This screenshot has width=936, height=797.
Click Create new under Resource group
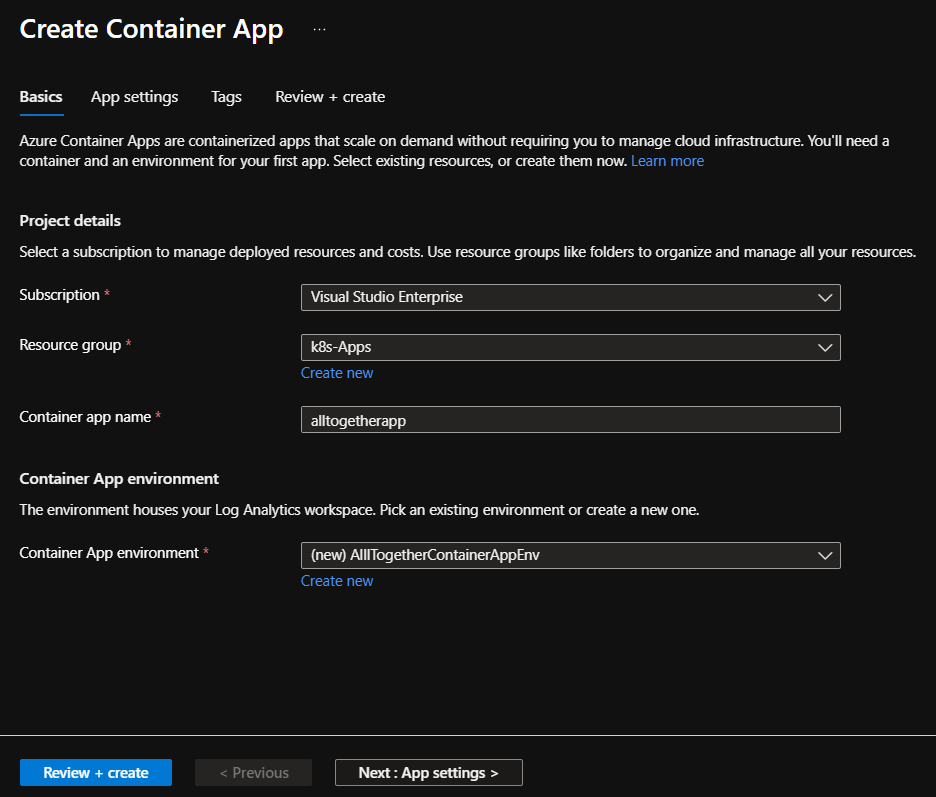[337, 373]
